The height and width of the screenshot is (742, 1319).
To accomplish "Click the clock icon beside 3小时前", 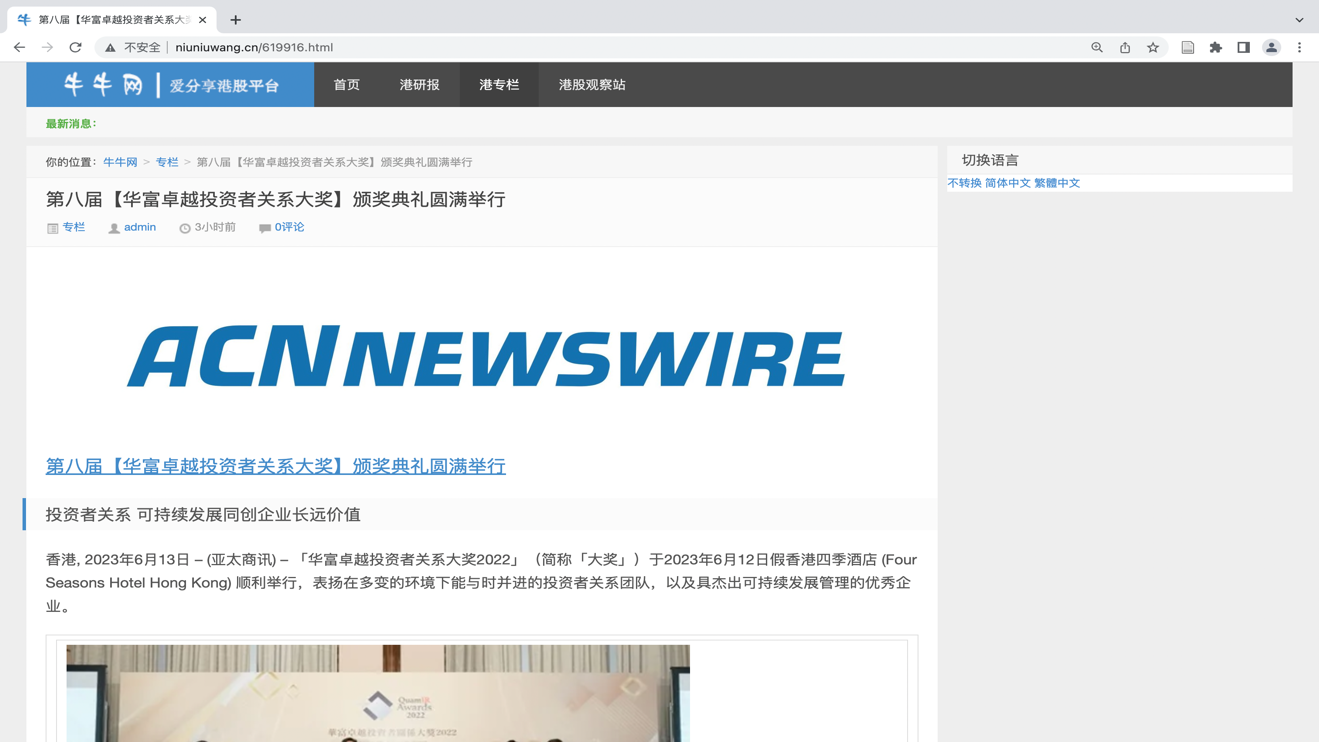I will click(185, 228).
